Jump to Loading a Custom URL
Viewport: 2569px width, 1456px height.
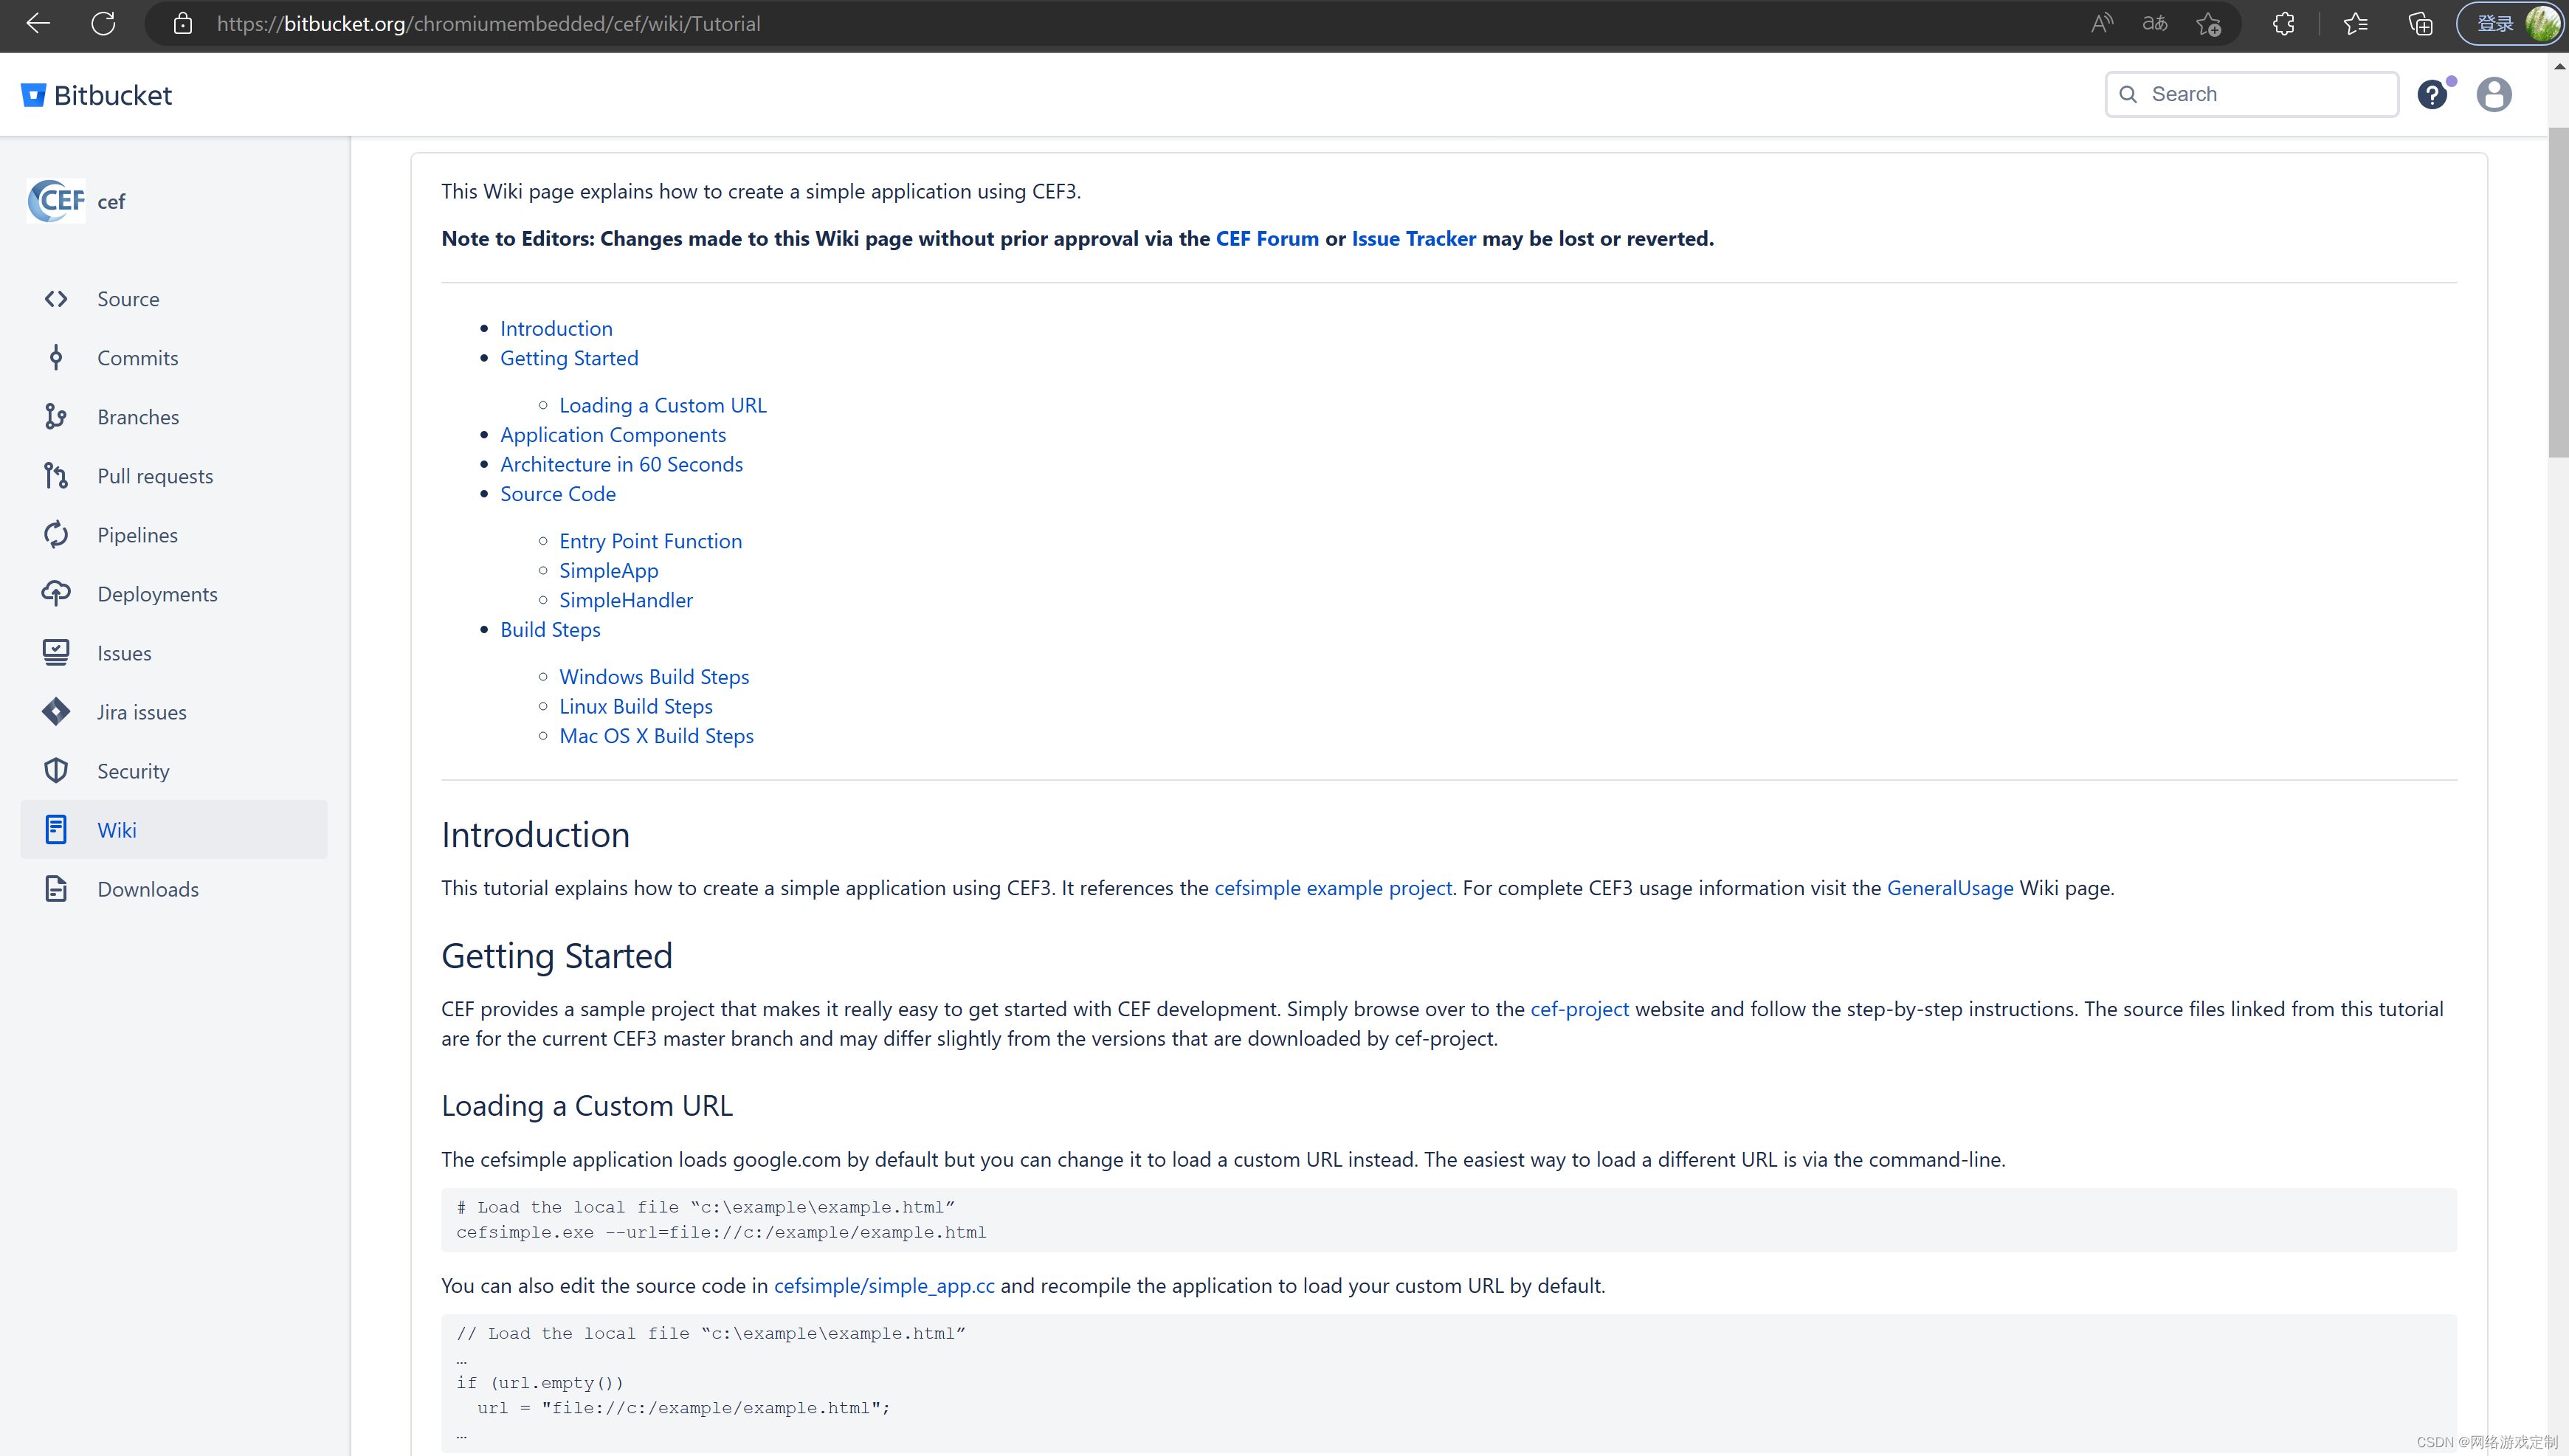pyautogui.click(x=663, y=405)
